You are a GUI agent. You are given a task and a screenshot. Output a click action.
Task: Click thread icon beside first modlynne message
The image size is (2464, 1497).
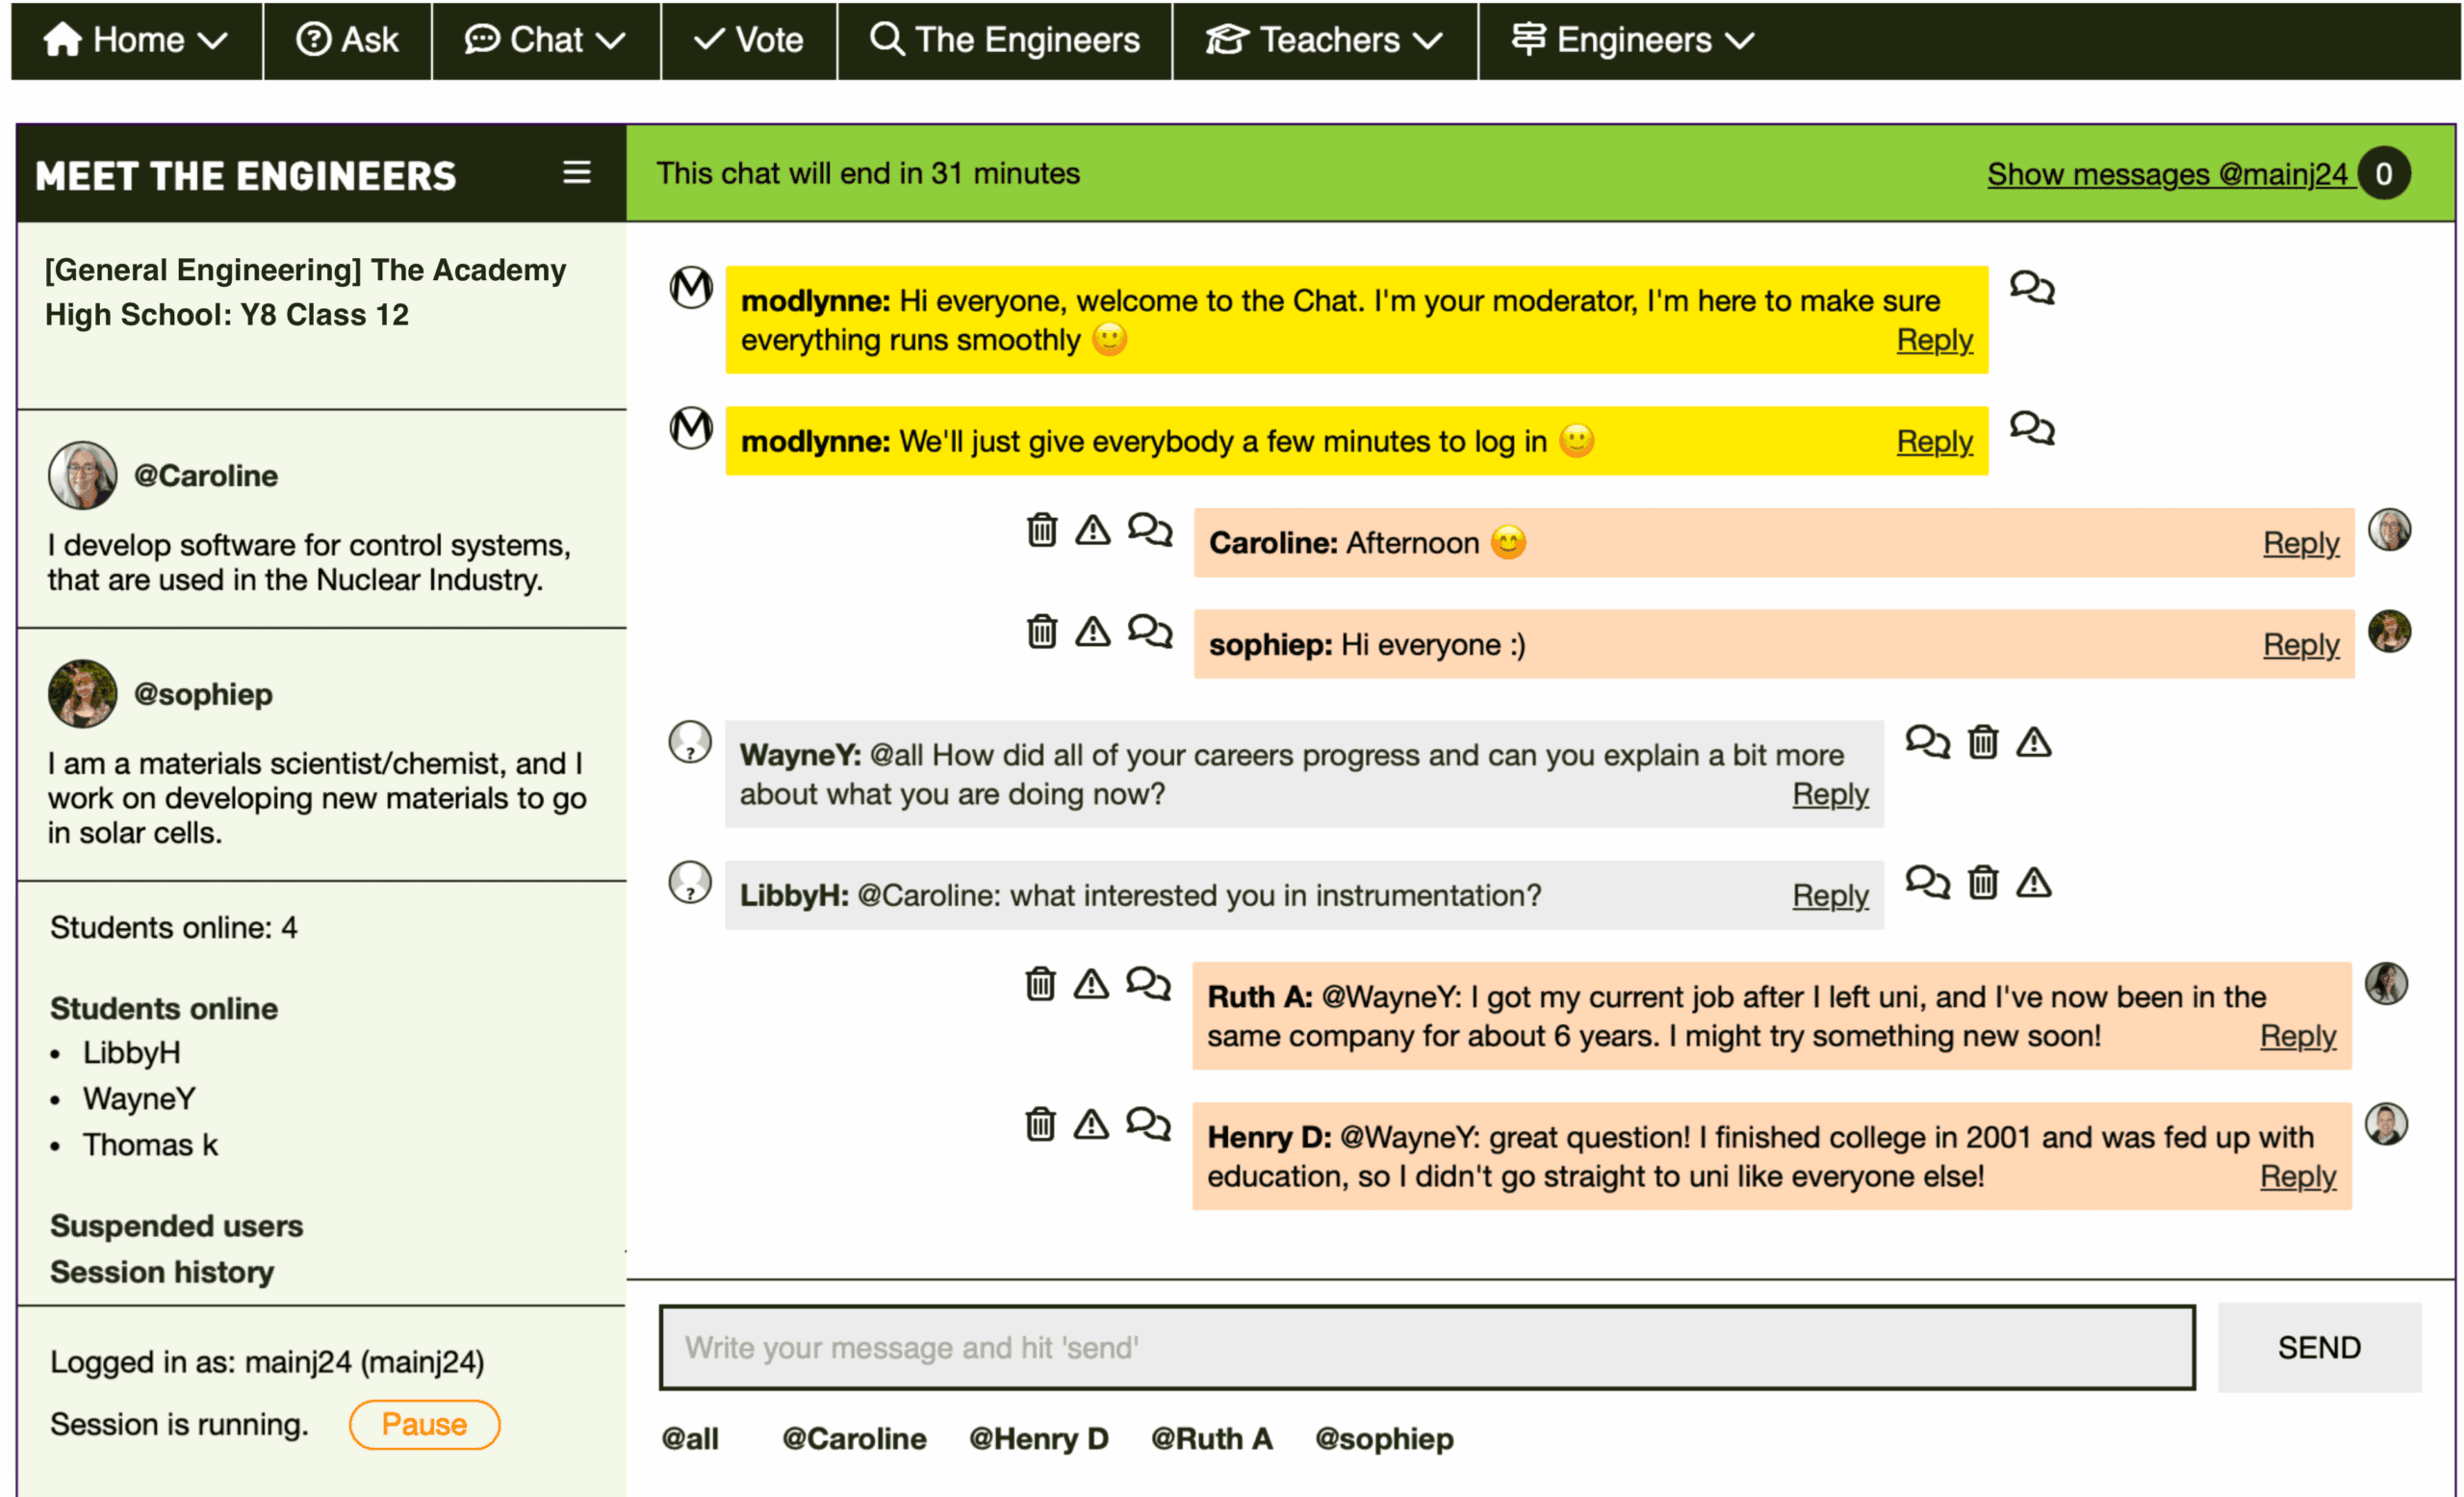2031,288
